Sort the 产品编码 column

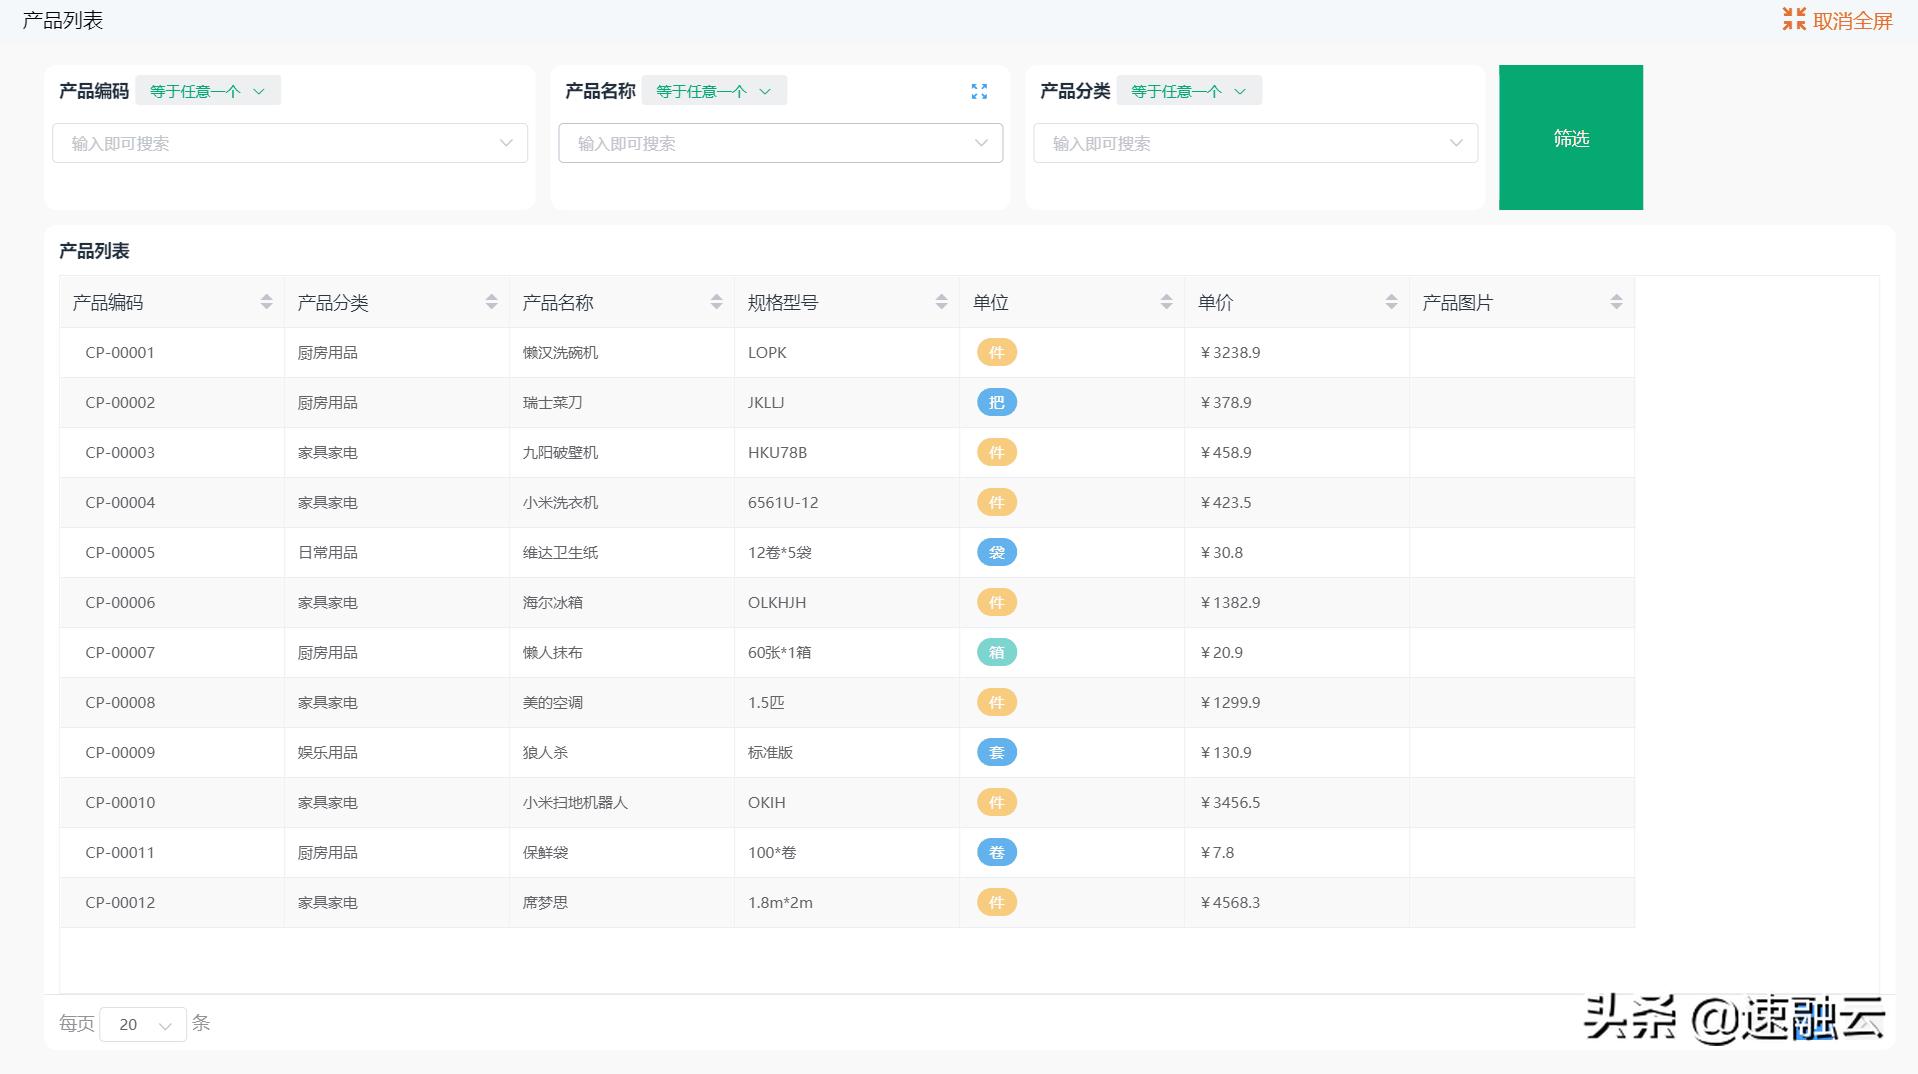click(x=267, y=301)
